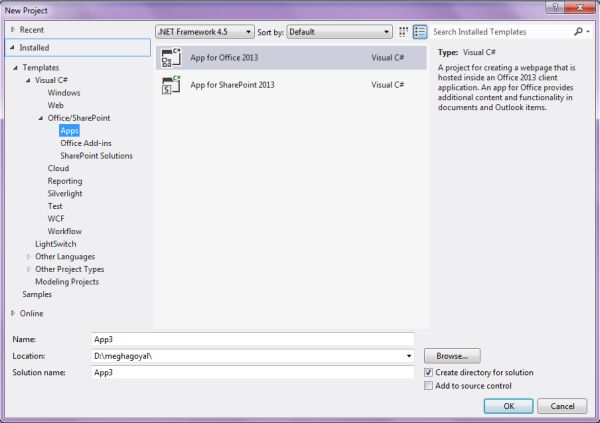The width and height of the screenshot is (600, 423).
Task: Collapse the Templates tree node
Action: tap(15, 68)
